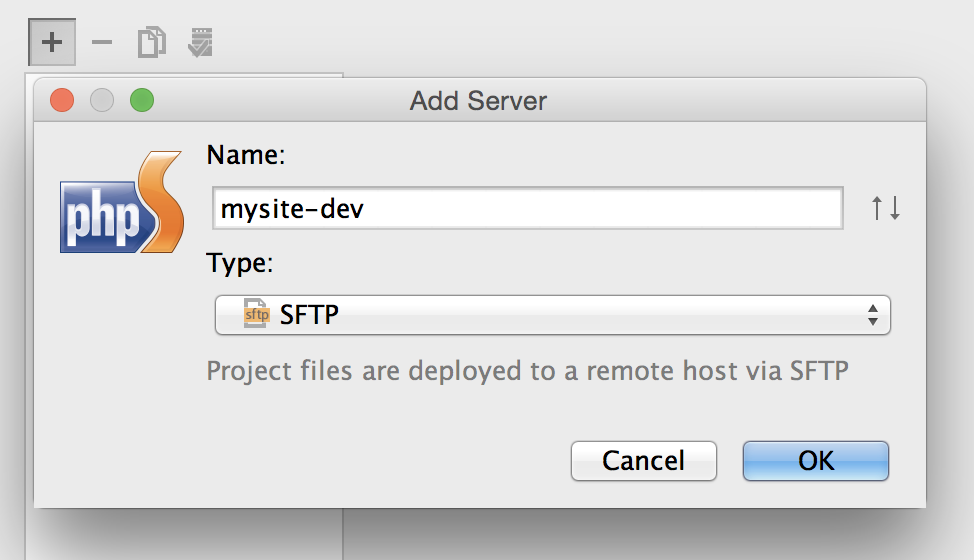Click the sftp file icon in Type dropdown

click(x=256, y=314)
